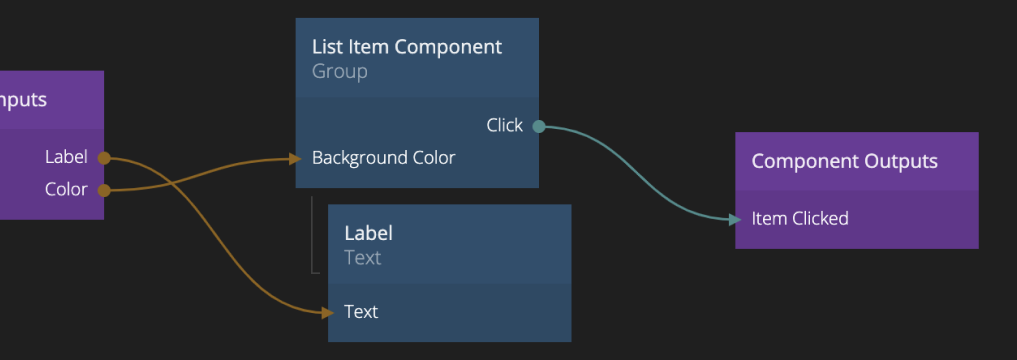Click the Text property on Label node
This screenshot has width=1017, height=360.
(x=361, y=311)
